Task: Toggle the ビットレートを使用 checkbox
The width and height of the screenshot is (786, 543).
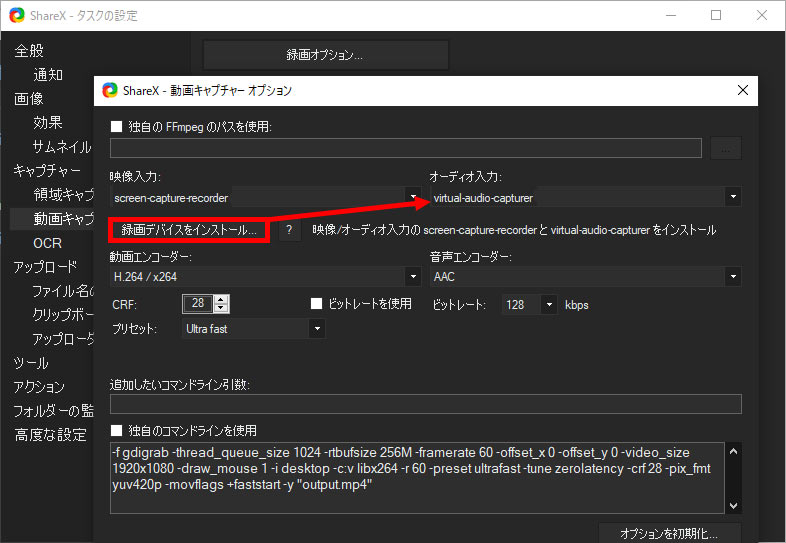Action: [316, 303]
